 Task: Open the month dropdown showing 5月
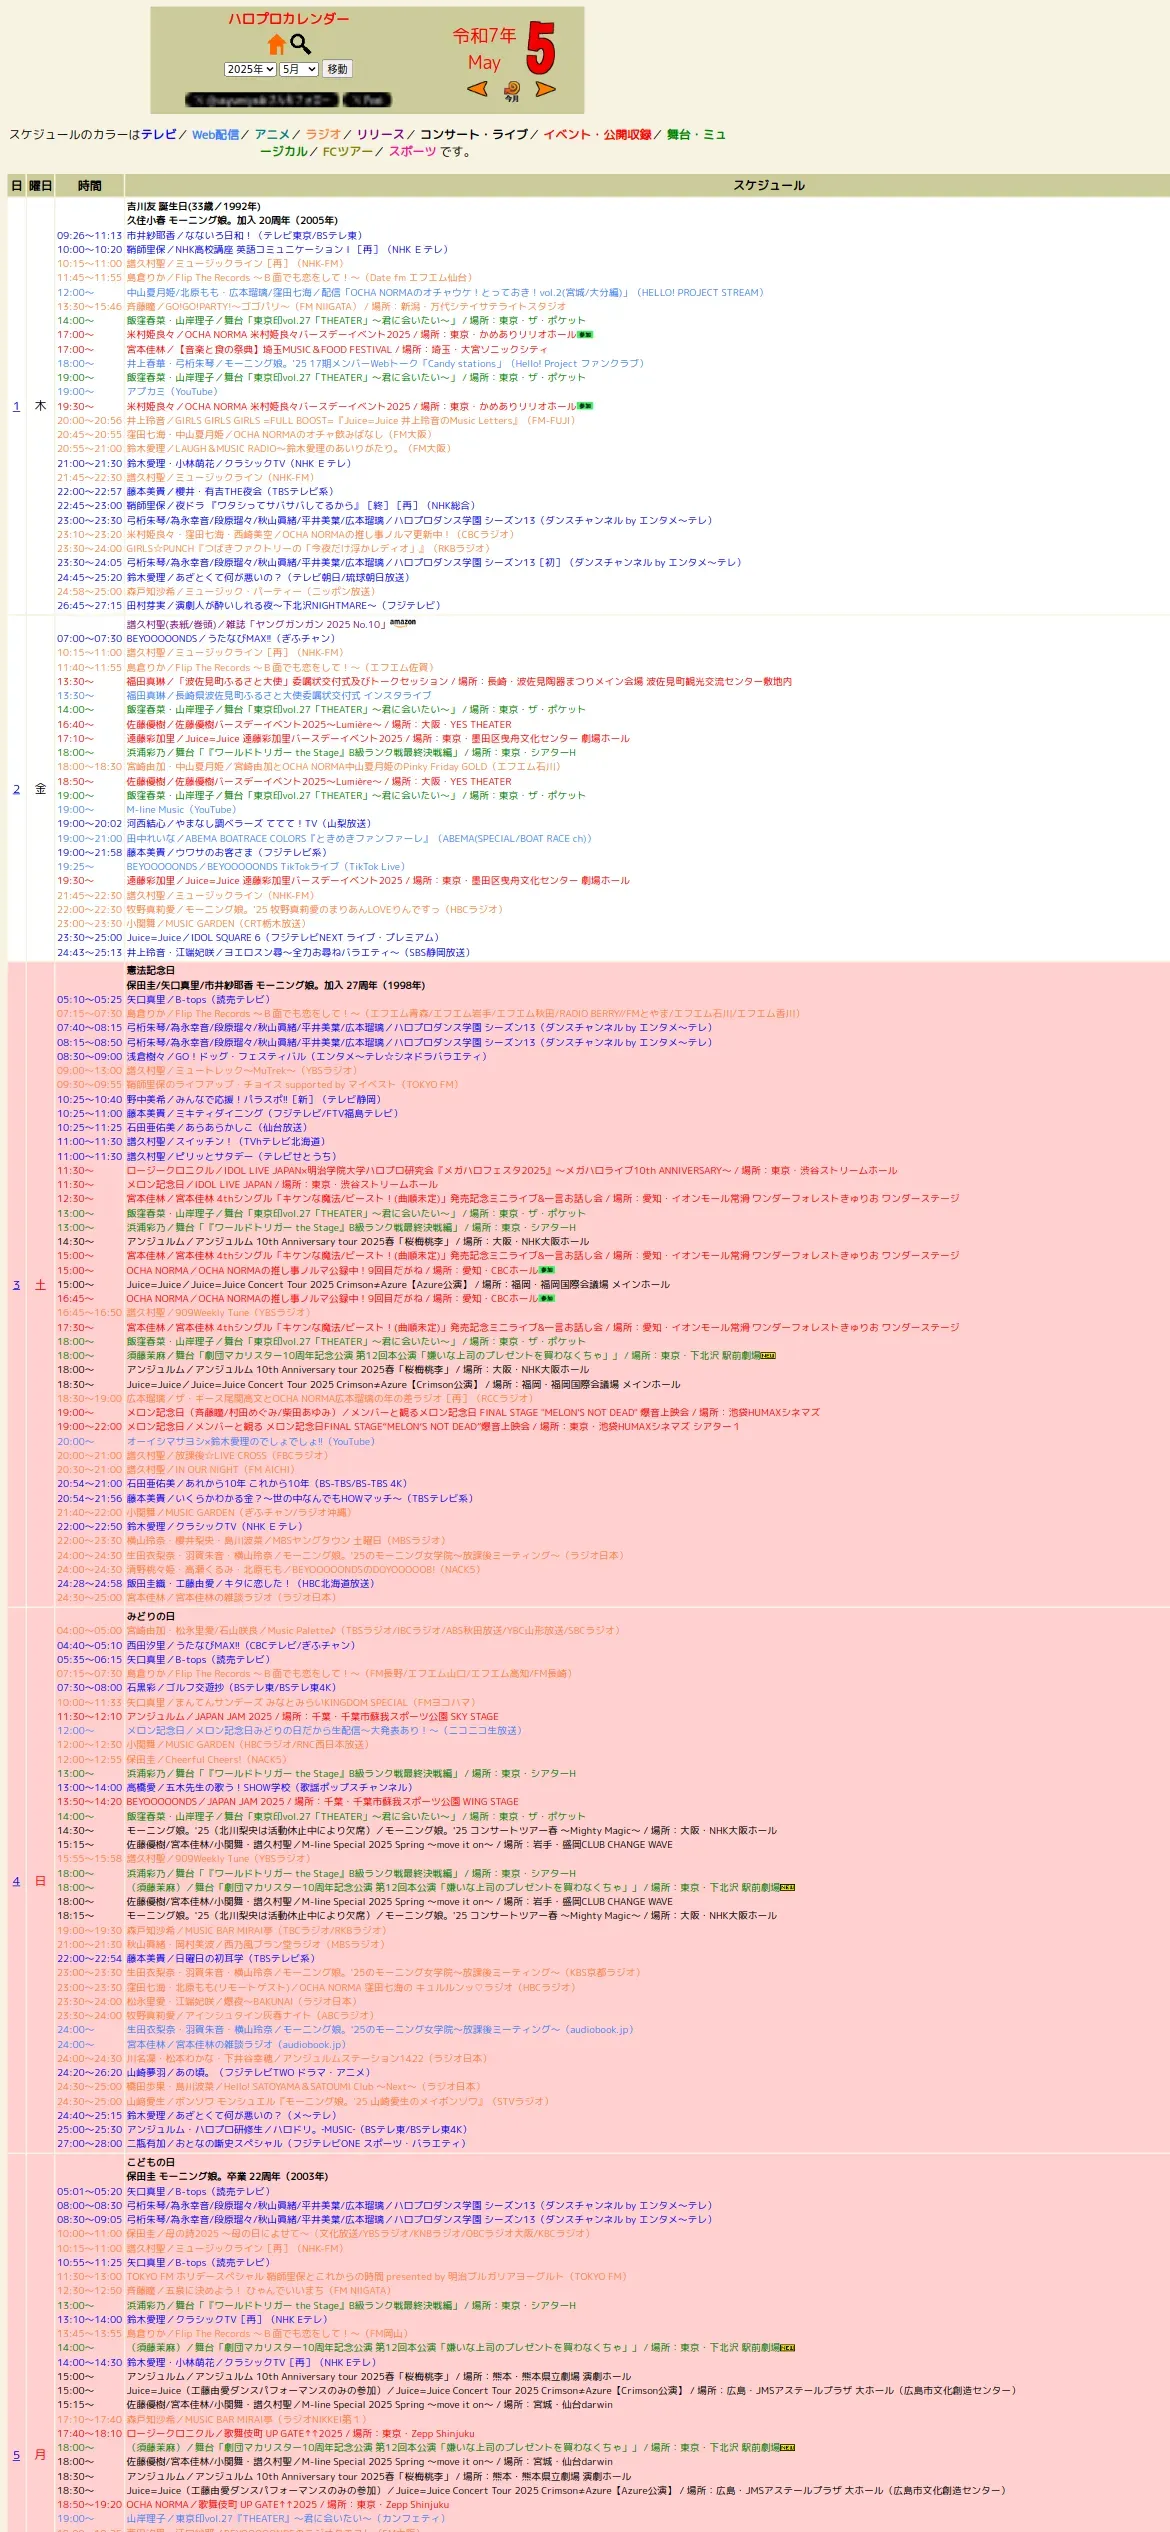click(x=299, y=69)
